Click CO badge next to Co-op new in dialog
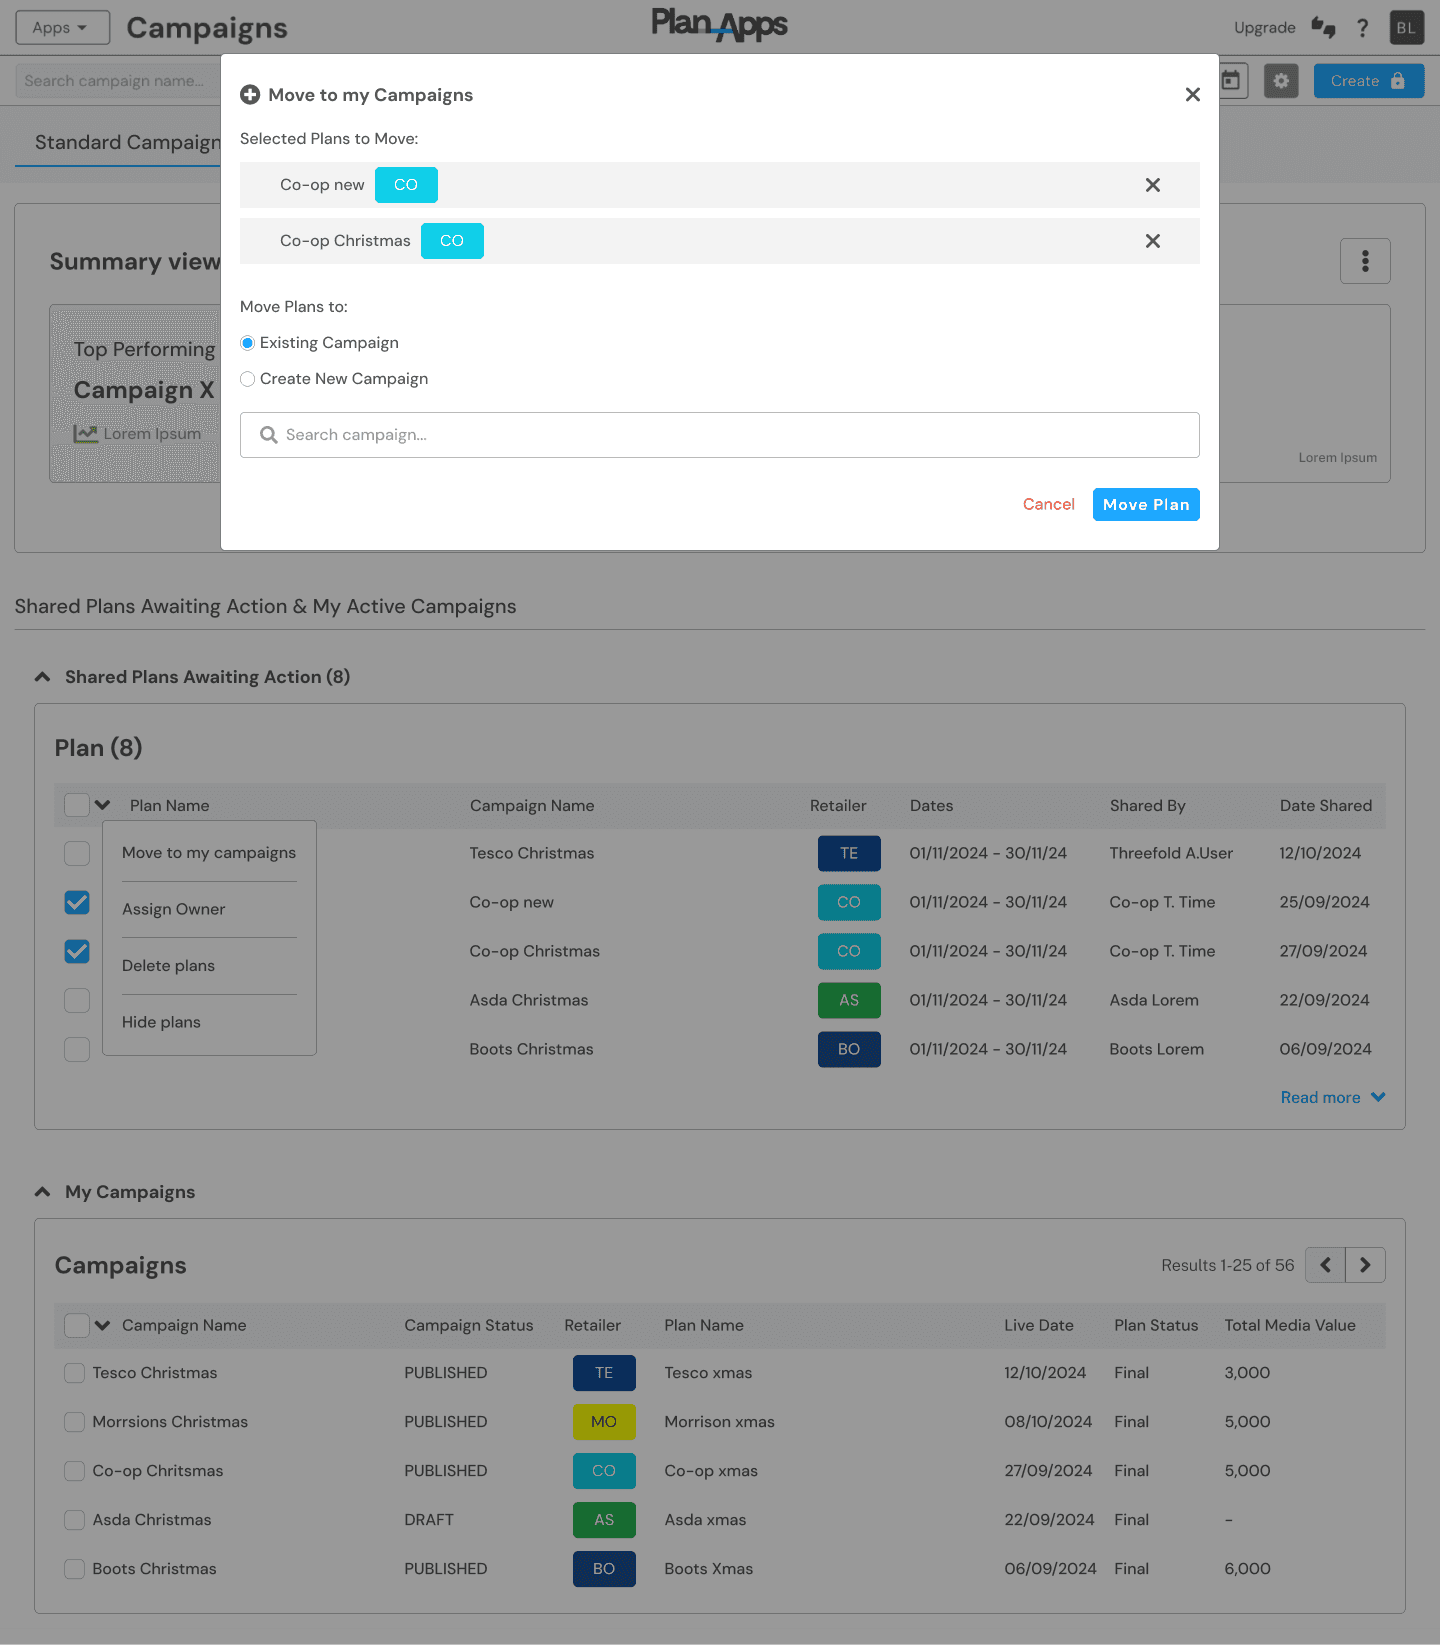Image resolution: width=1440 pixels, height=1645 pixels. point(406,185)
